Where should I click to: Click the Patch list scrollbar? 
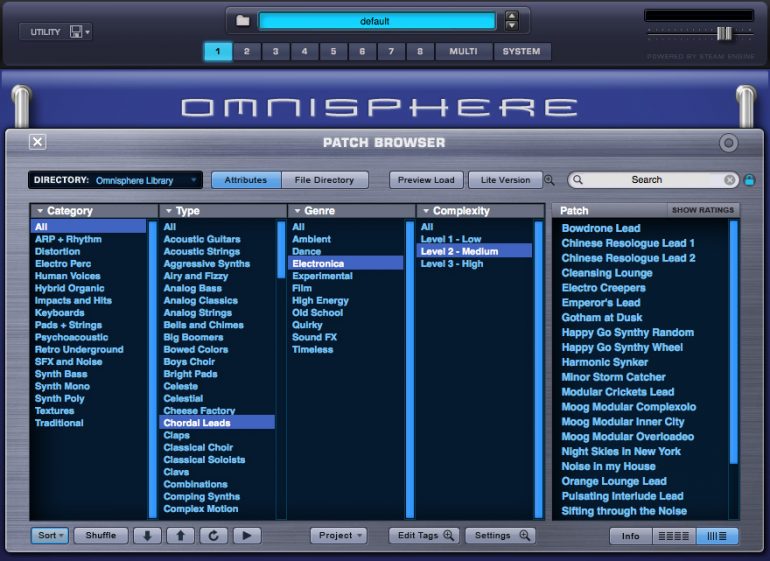tap(734, 341)
